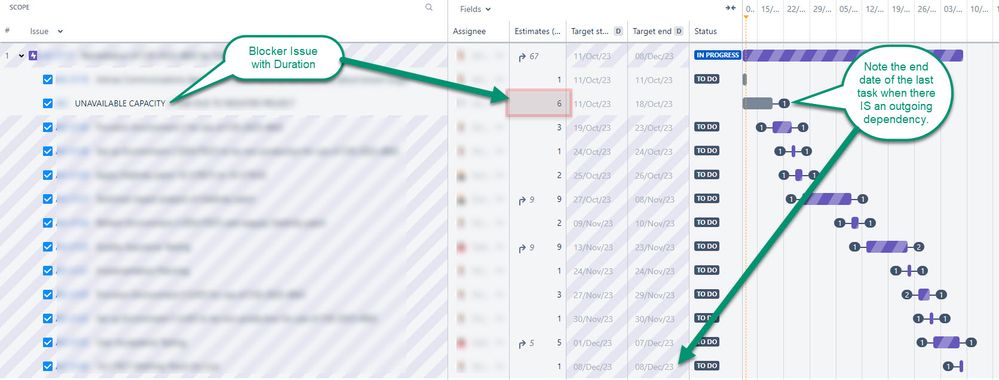Click incoming dependency badge on 08/Dec/23 bar
The height and width of the screenshot is (380, 999).
pos(949,367)
